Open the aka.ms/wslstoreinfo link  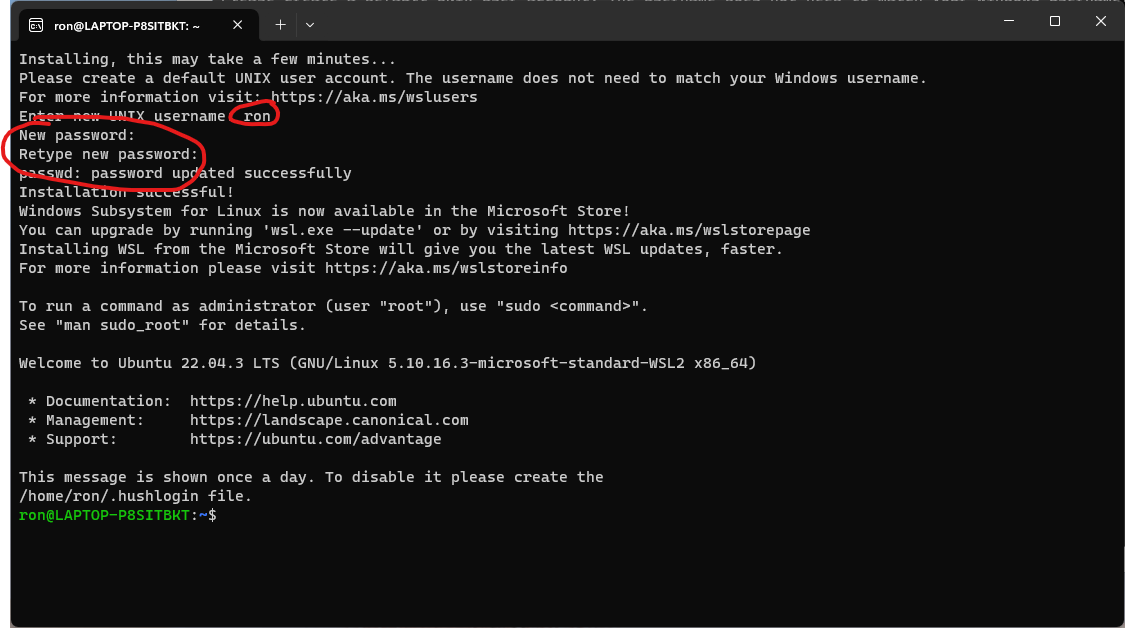446,268
